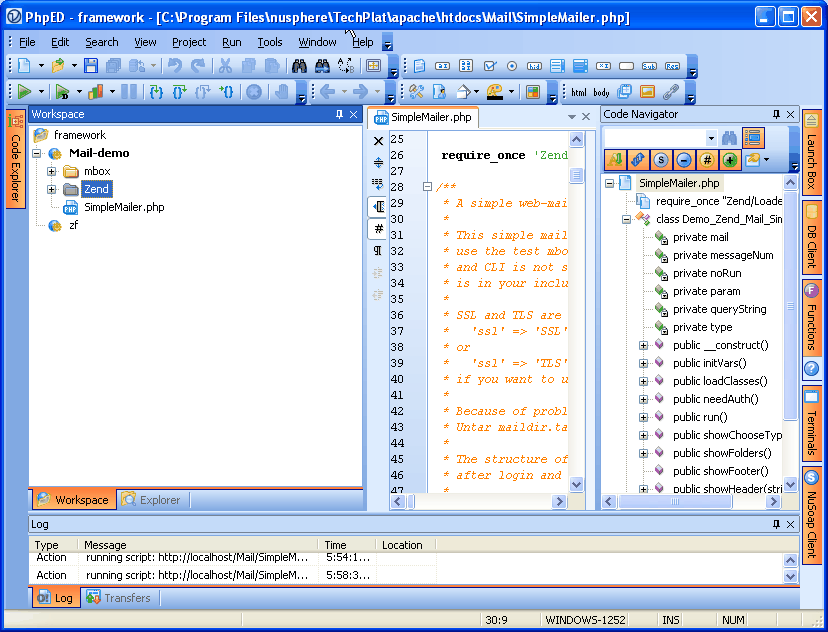Collapse the class Demo_Zend_Mail node

(626, 219)
